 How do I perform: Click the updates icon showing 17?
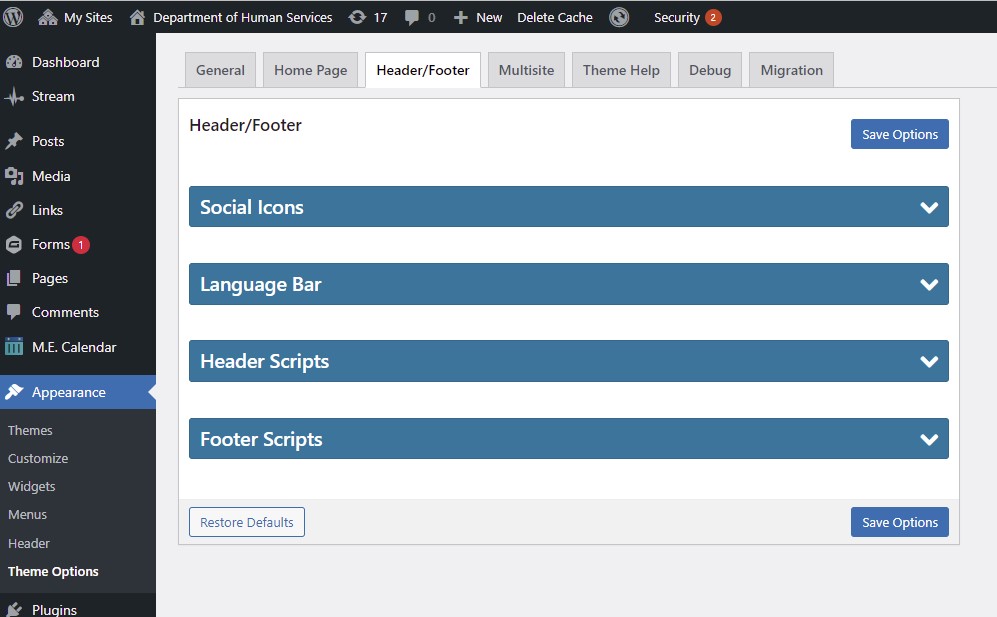[357, 17]
